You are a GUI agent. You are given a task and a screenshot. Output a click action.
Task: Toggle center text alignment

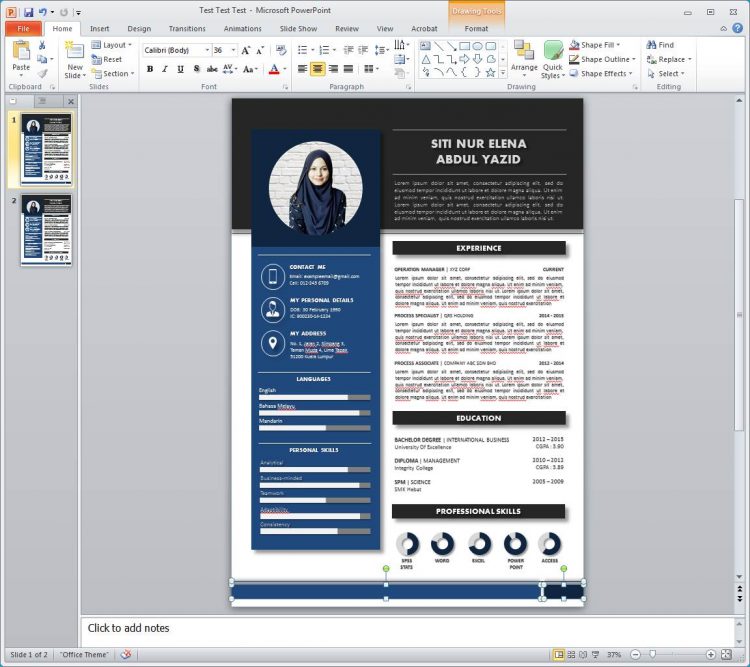point(318,69)
